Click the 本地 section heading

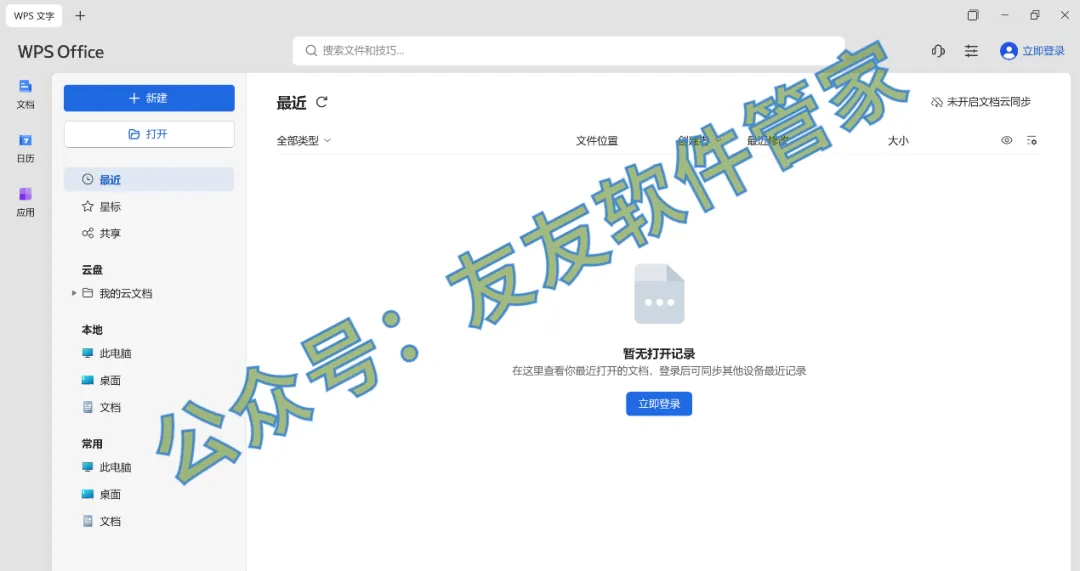tap(92, 330)
